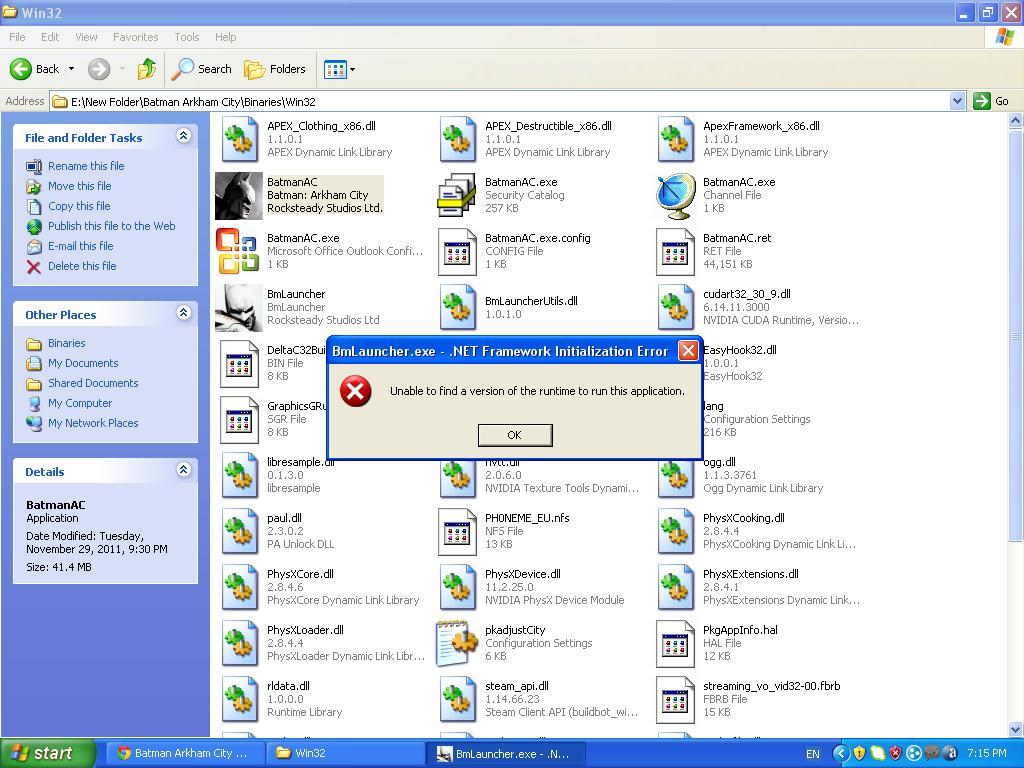The width and height of the screenshot is (1024, 768).
Task: Select PhysXCooking.dll file icon
Action: click(675, 532)
